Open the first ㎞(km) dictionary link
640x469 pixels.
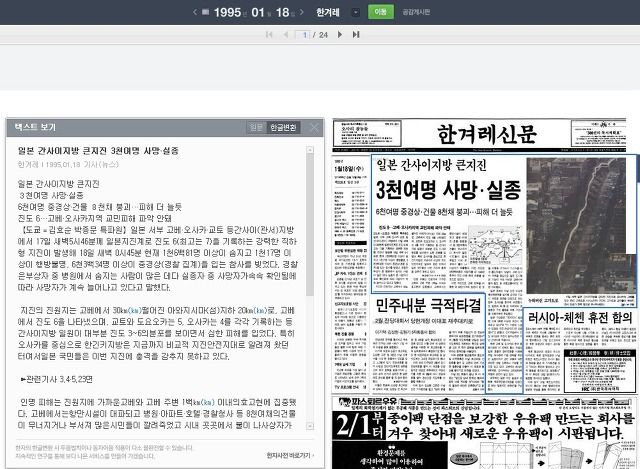134,311
